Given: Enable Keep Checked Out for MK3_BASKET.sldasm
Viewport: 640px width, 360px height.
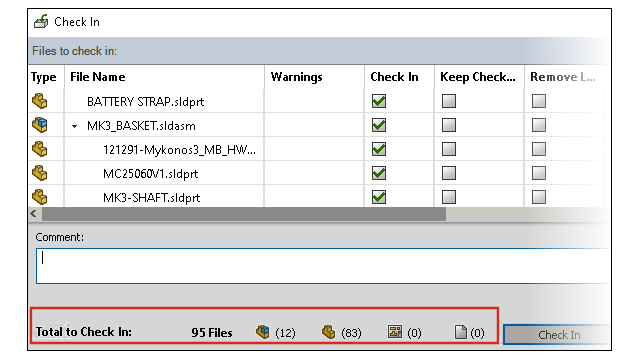Looking at the screenshot, I should (x=449, y=125).
